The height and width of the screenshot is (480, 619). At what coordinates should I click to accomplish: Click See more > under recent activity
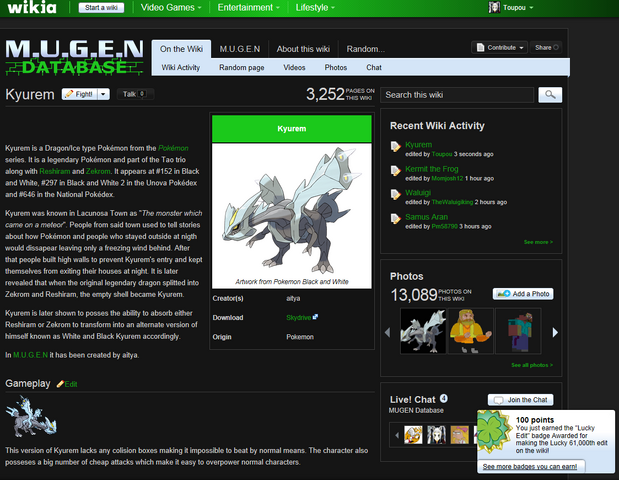click(538, 242)
